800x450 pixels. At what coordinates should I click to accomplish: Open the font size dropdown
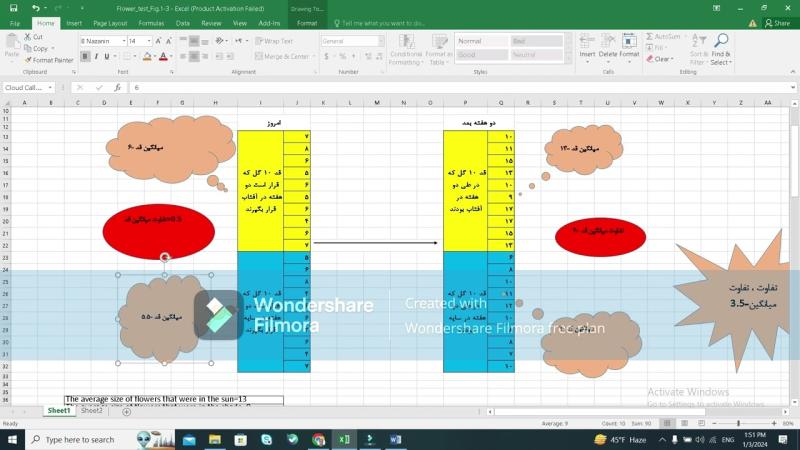(x=149, y=41)
